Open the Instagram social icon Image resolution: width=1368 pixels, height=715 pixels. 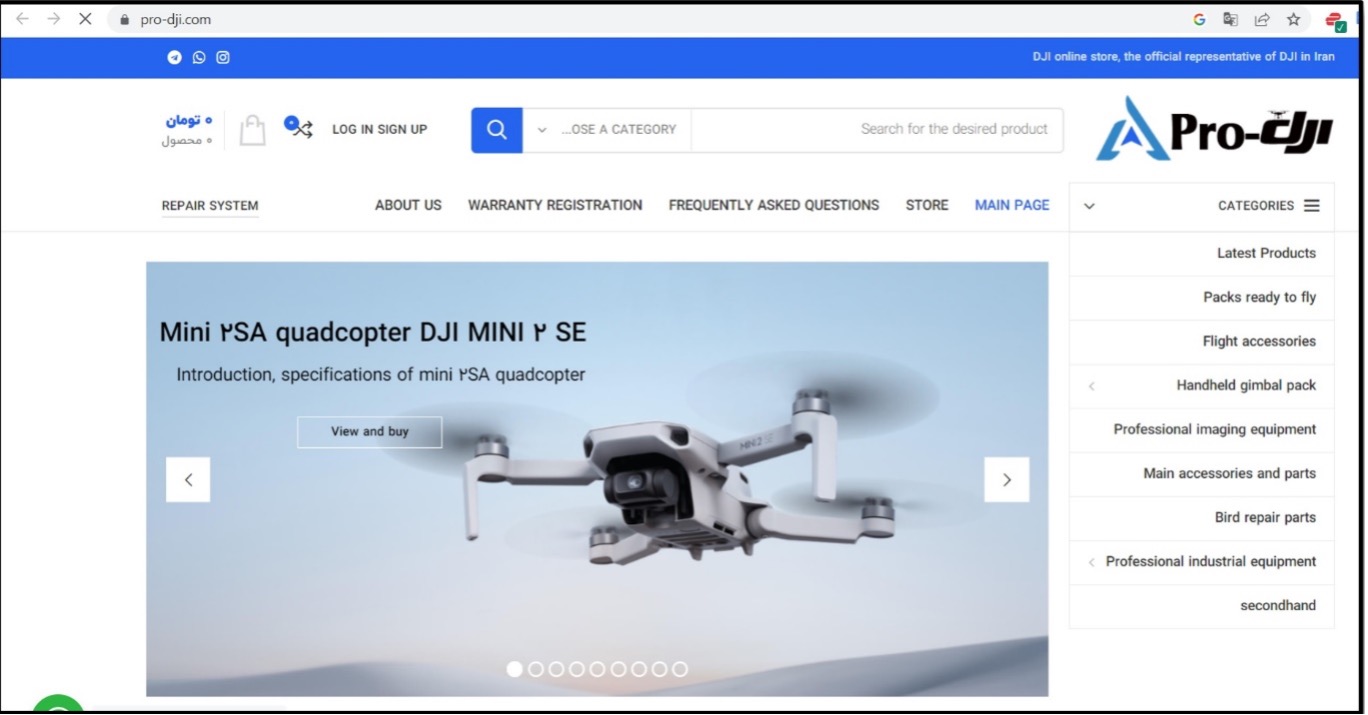coord(223,57)
